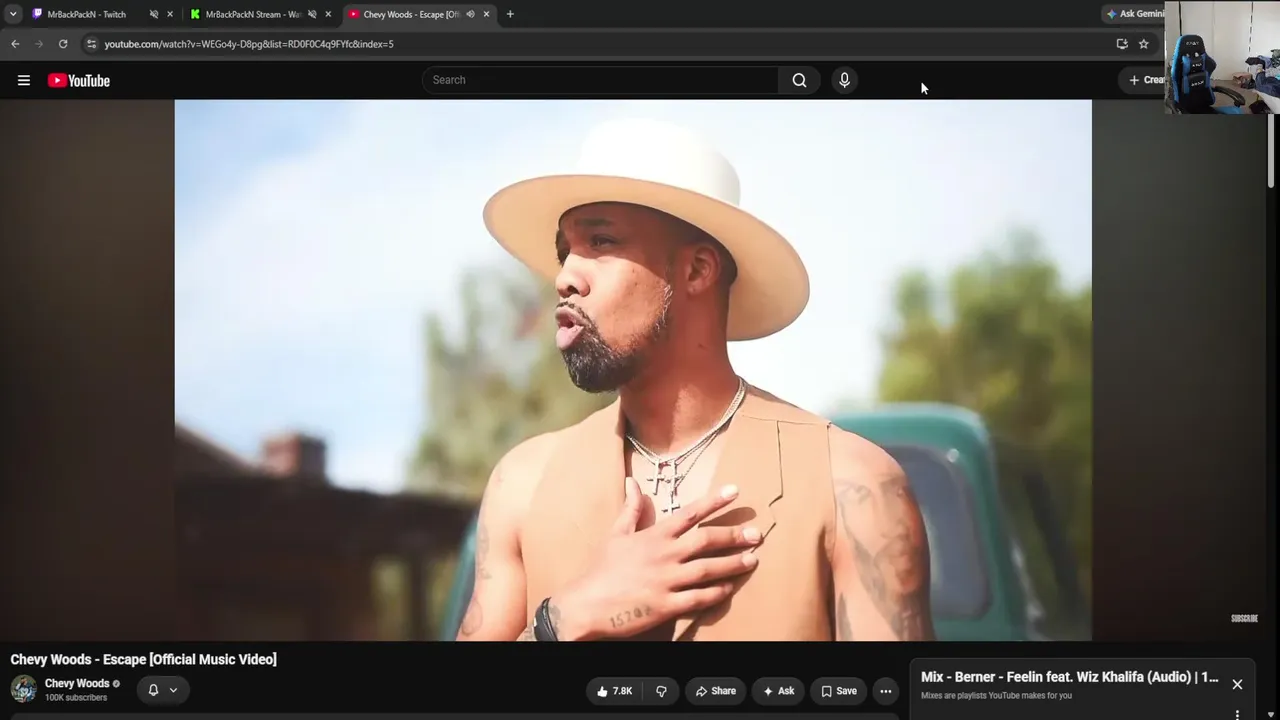
Task: Like the video with 7.8K likes
Action: [615, 691]
